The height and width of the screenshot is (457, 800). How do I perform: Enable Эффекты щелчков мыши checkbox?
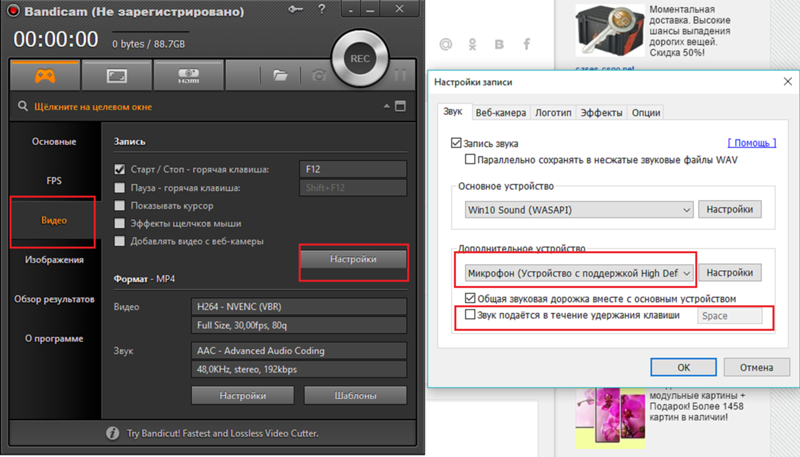[120, 223]
